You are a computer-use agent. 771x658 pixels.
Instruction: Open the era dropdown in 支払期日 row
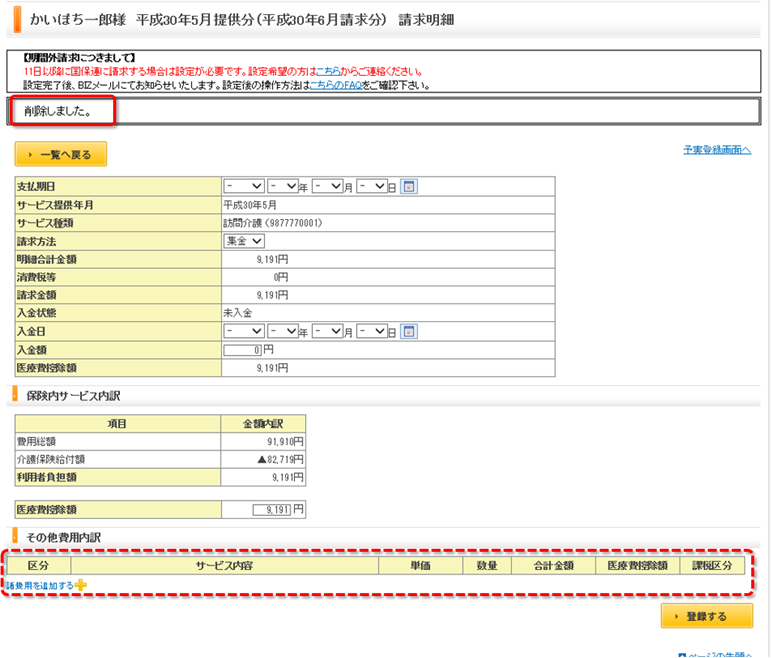244,186
